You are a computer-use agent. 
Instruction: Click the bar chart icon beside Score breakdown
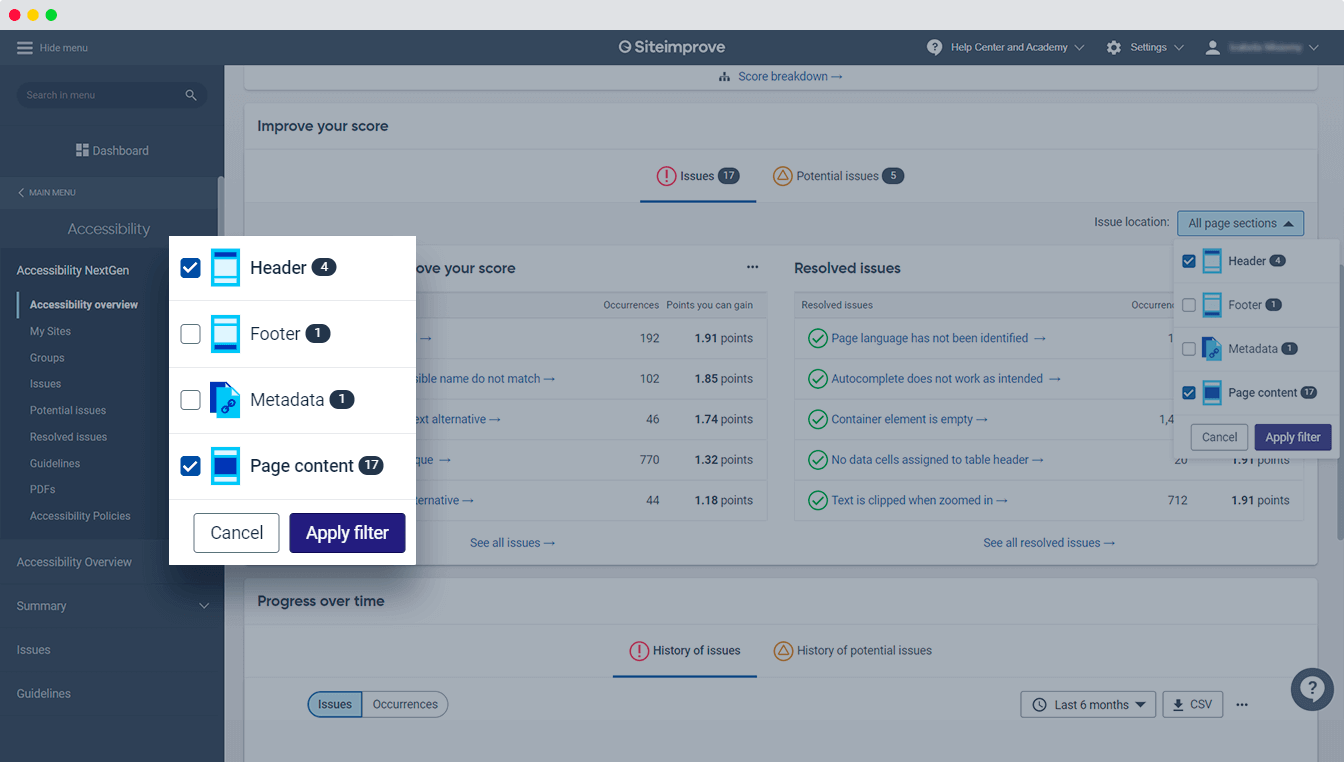tap(725, 77)
